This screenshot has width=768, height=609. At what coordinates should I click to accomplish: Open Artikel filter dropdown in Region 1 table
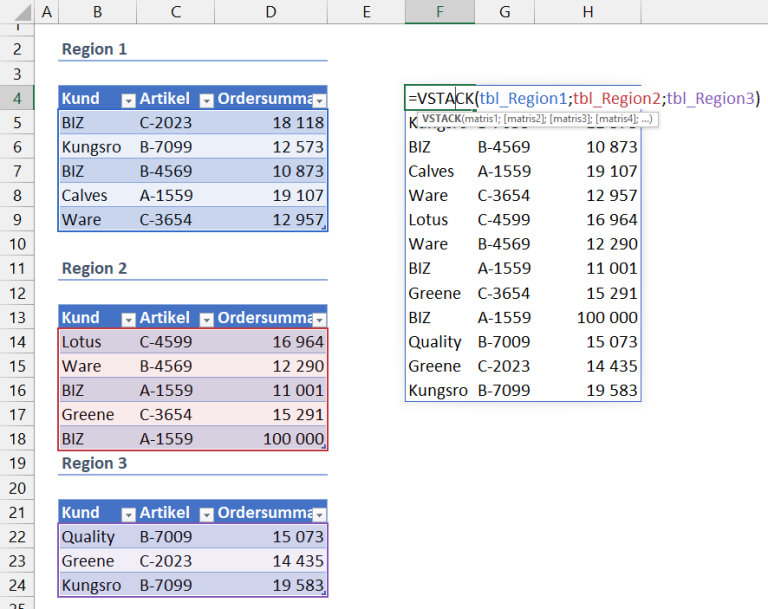coord(206,100)
